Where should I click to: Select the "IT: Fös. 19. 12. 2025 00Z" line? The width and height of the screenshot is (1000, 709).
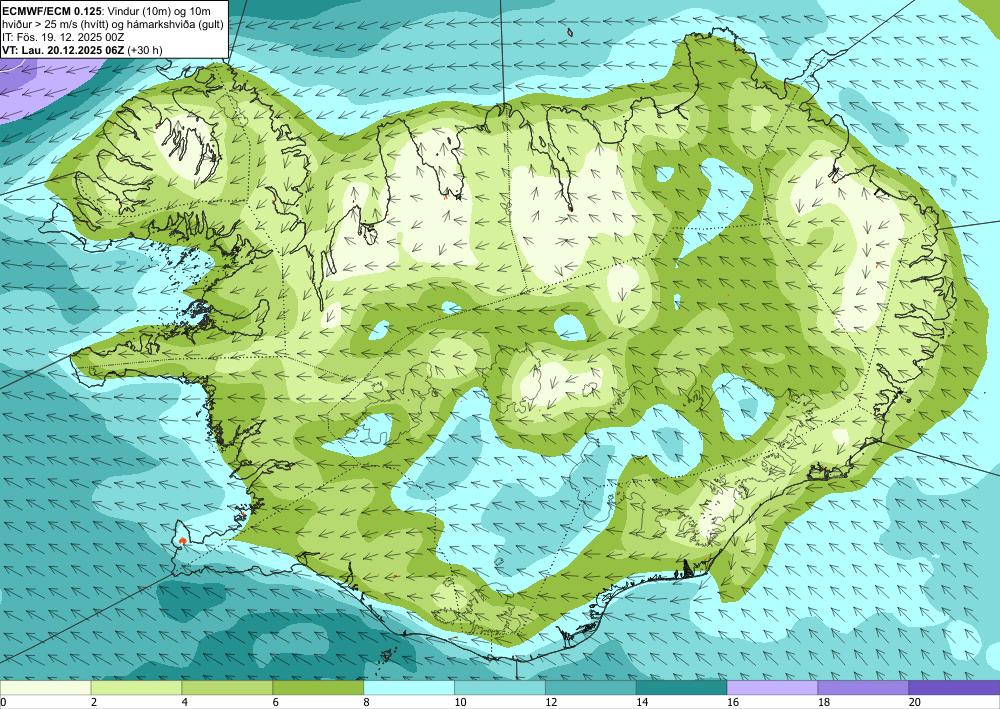[x=63, y=37]
